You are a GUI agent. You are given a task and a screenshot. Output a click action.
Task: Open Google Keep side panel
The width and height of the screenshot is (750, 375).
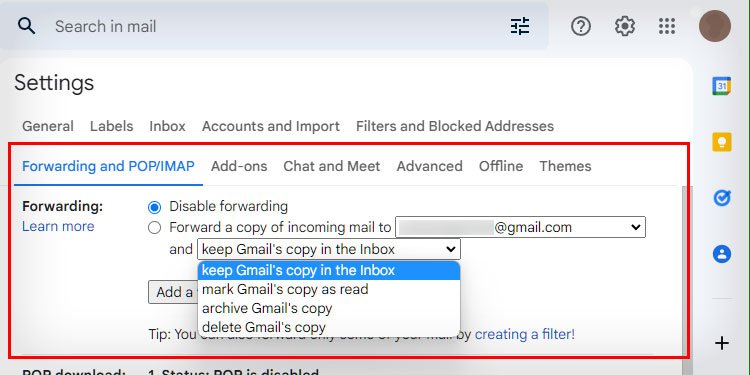click(721, 142)
